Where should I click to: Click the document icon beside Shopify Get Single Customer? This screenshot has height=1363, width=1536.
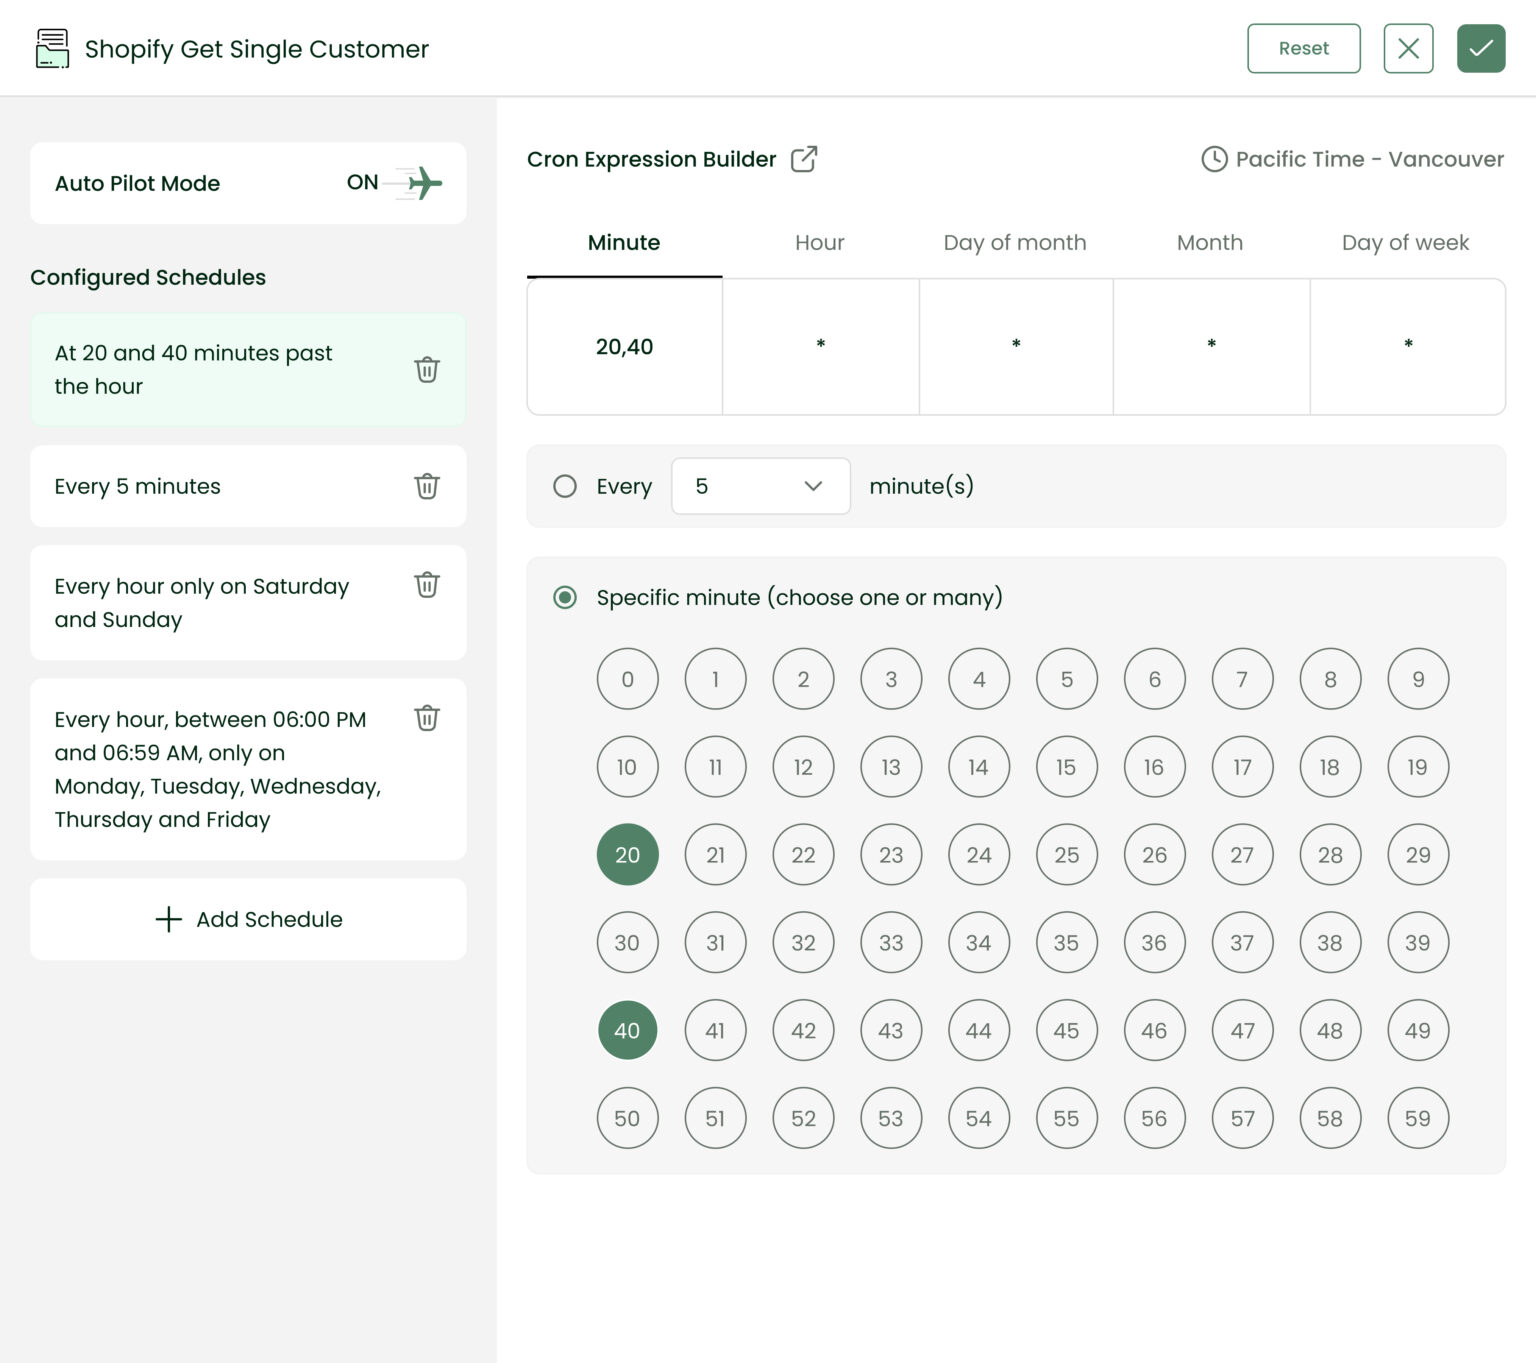pos(52,47)
